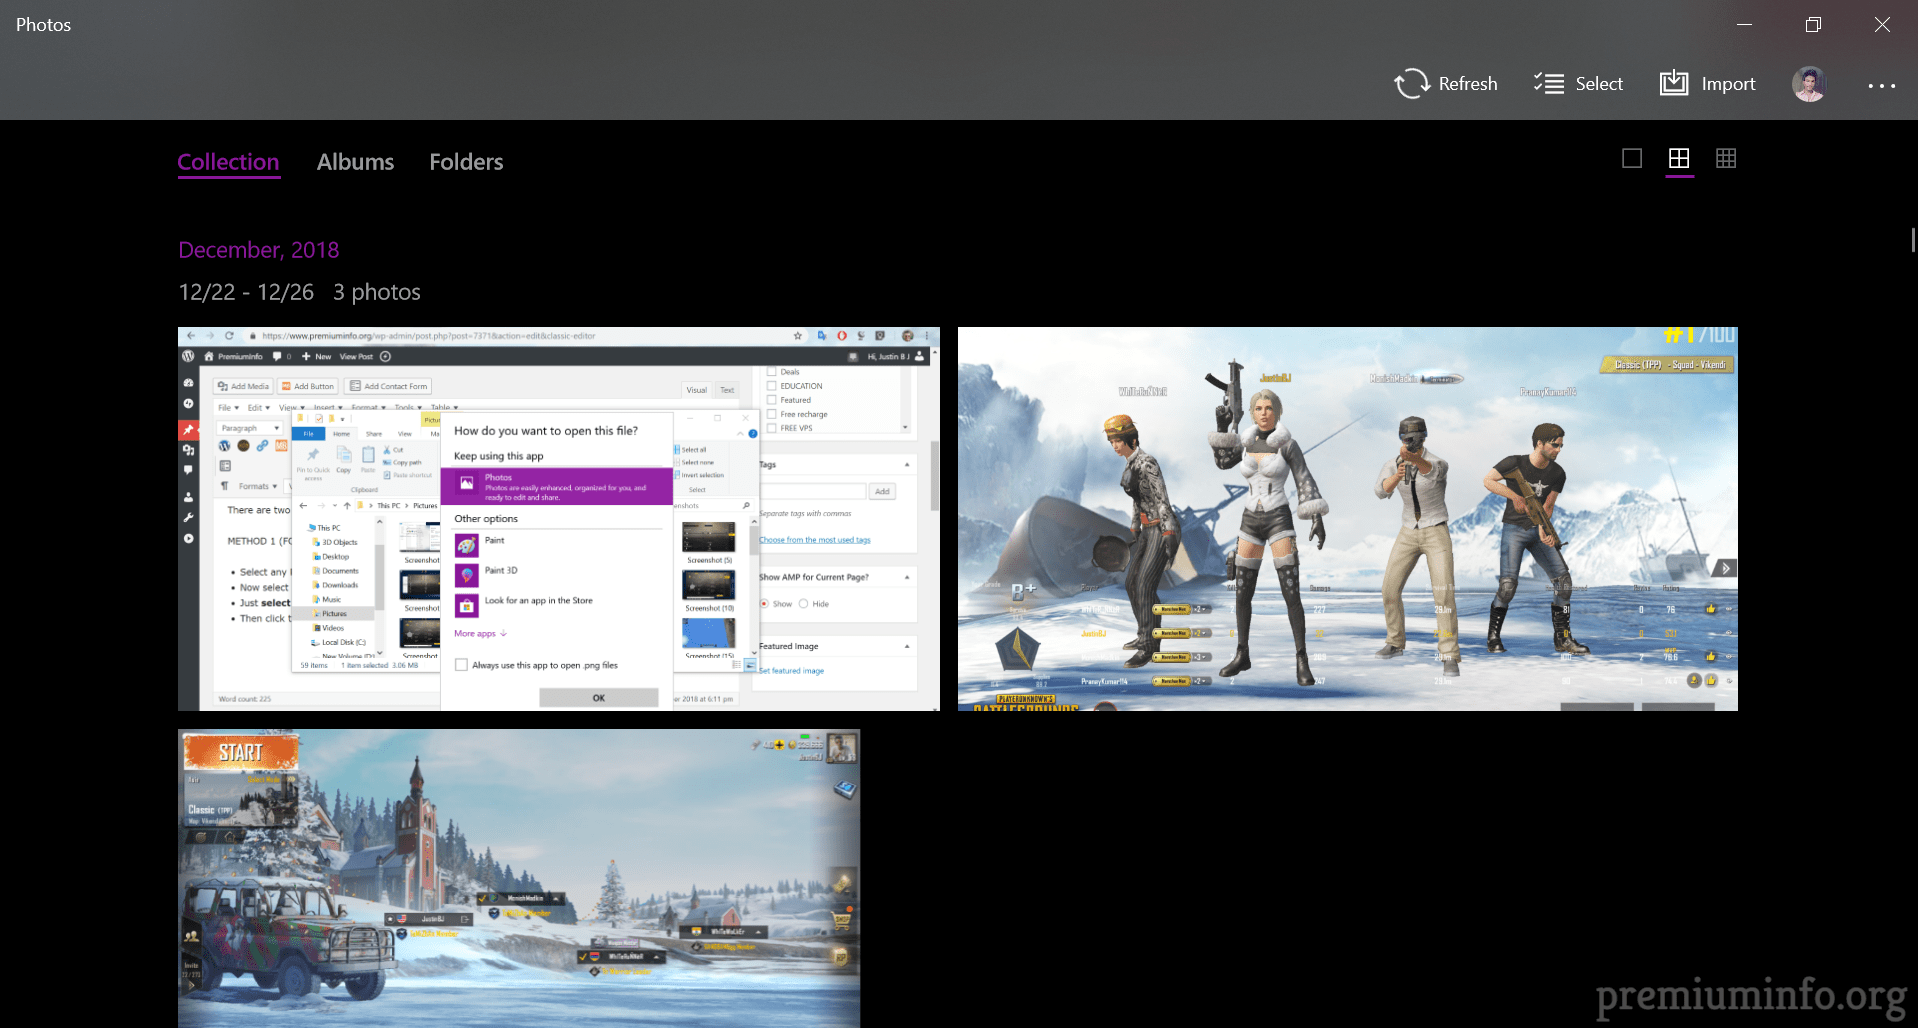This screenshot has height=1028, width=1918.
Task: Open the PUBG lobby START screen thumbnail
Action: 519,878
